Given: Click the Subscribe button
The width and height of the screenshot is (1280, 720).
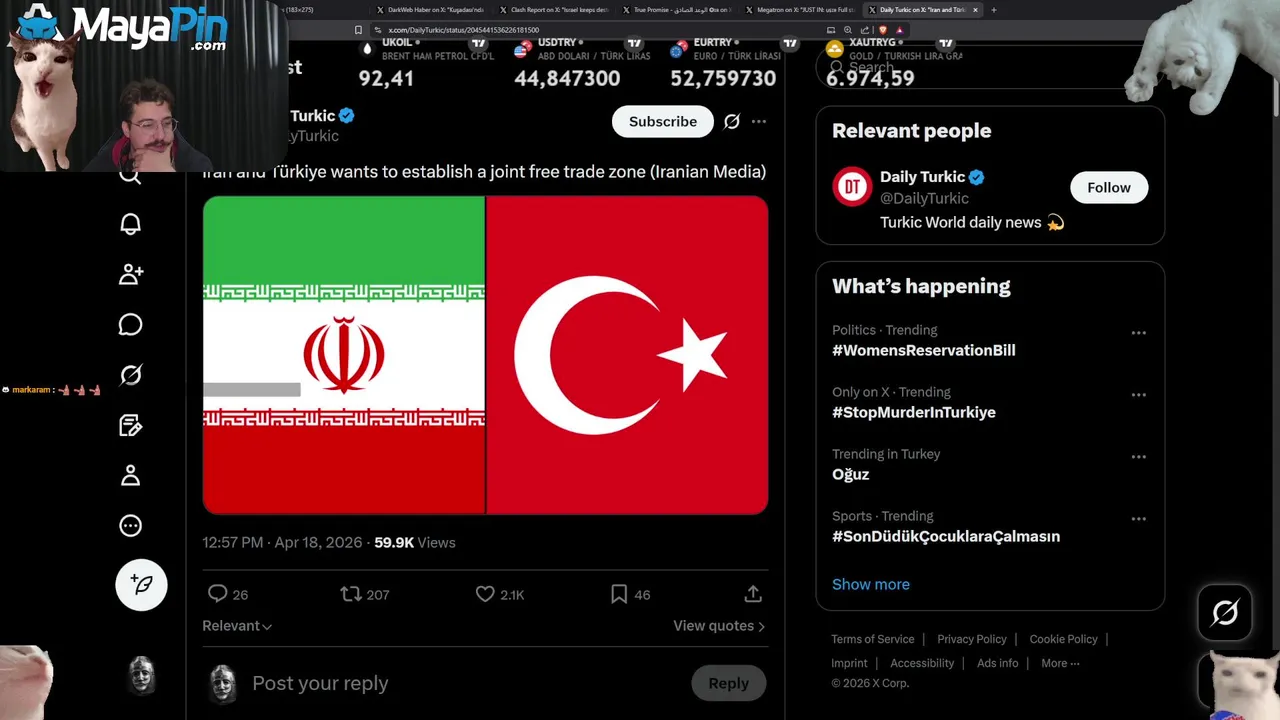Looking at the screenshot, I should pos(662,122).
